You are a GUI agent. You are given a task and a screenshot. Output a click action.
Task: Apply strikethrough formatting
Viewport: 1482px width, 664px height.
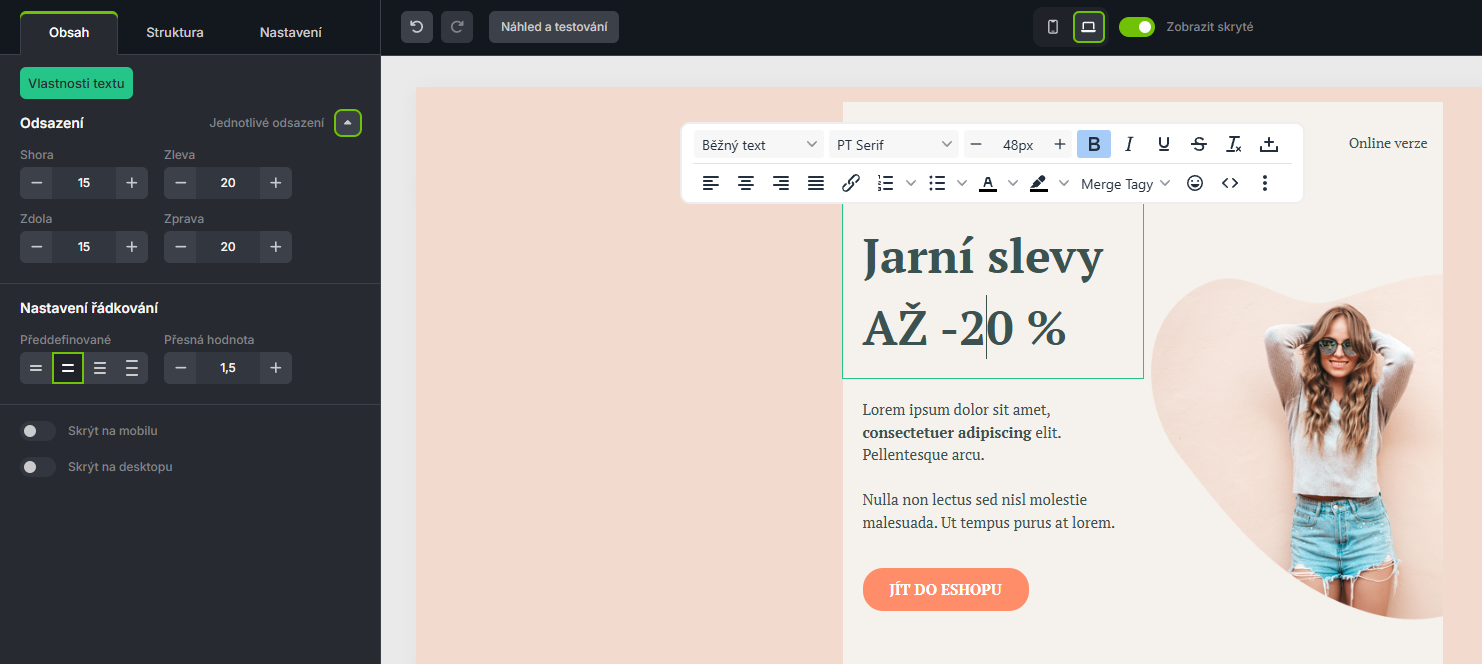[x=1199, y=145]
